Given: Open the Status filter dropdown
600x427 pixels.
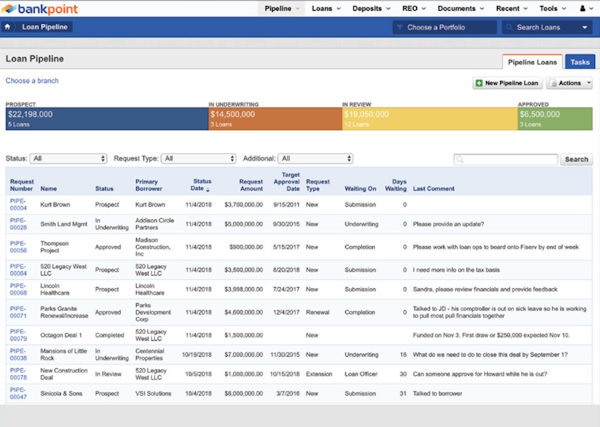Looking at the screenshot, I should click(x=69, y=158).
